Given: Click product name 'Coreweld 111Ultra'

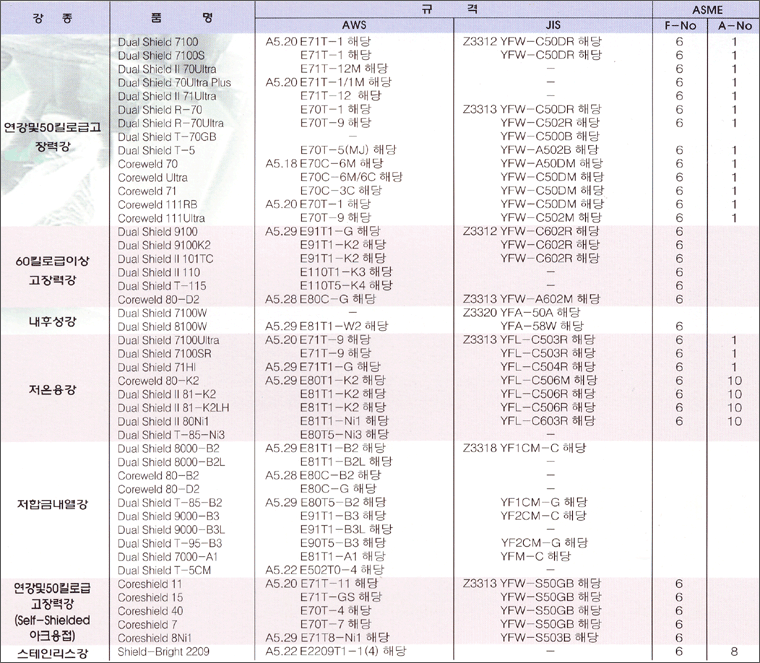Looking at the screenshot, I should coord(161,219).
